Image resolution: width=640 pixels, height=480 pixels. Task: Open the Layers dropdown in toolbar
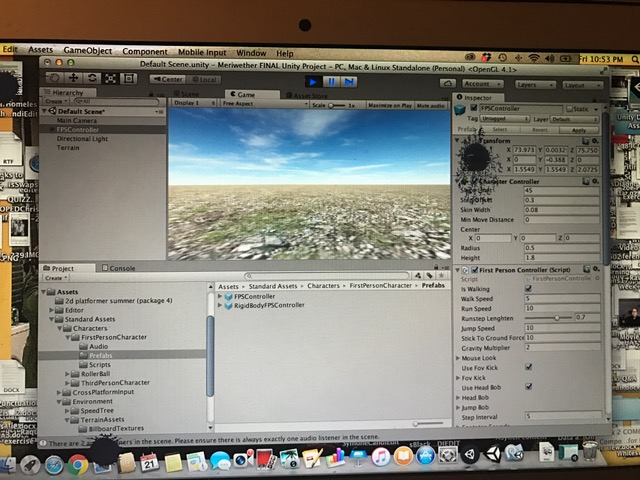[533, 85]
